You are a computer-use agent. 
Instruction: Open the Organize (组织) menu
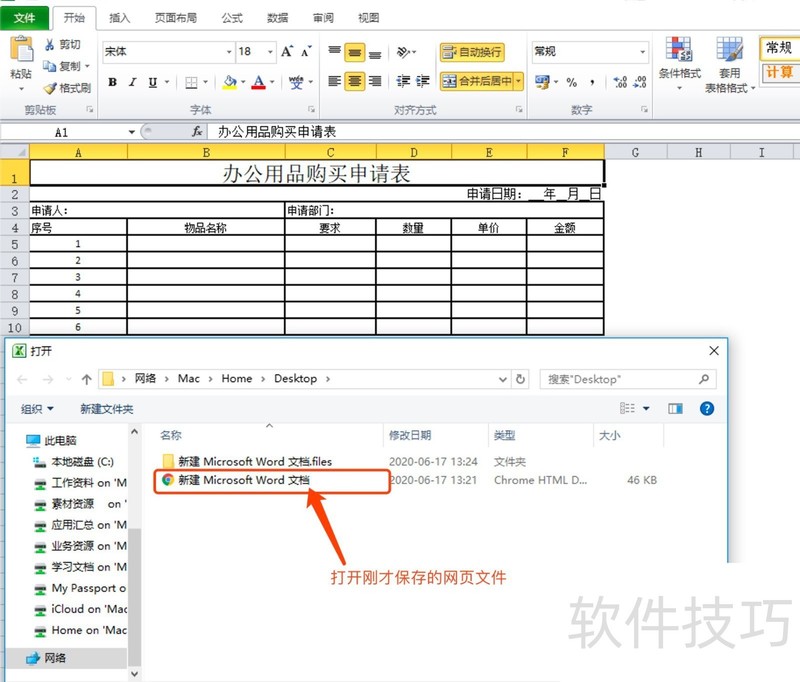tap(37, 409)
